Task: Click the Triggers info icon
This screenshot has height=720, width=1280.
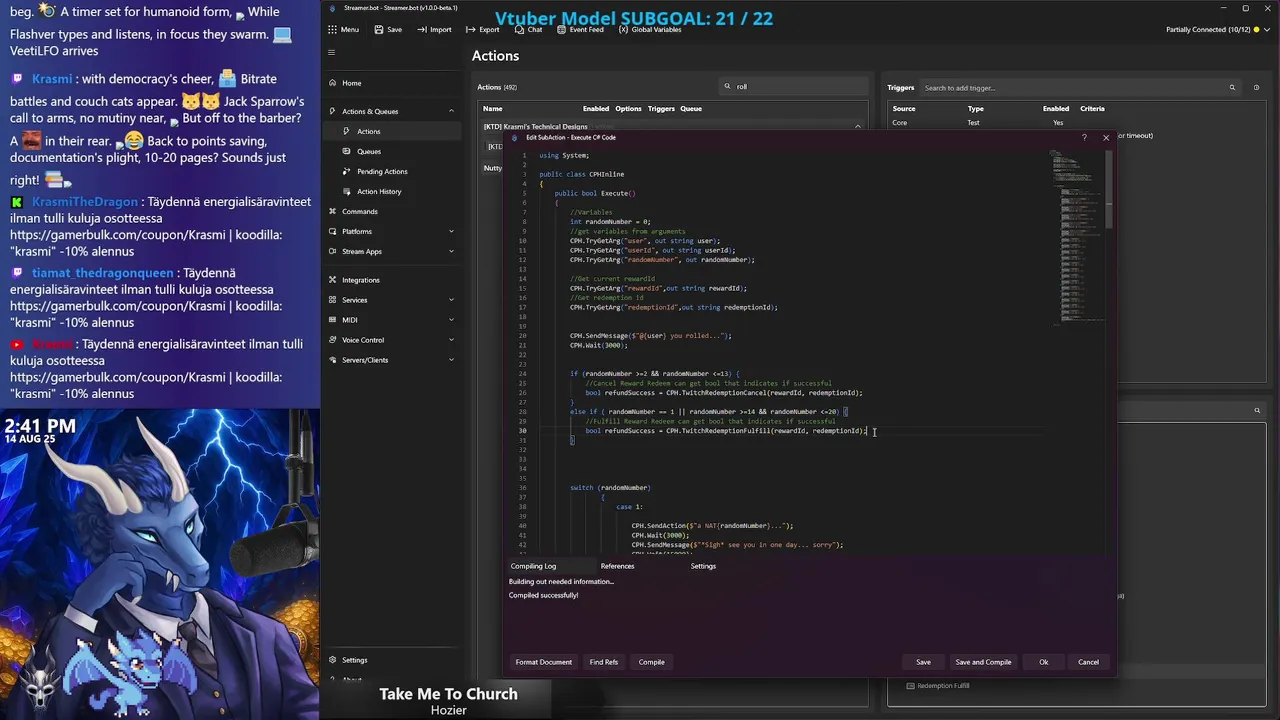Action: coord(1258,87)
